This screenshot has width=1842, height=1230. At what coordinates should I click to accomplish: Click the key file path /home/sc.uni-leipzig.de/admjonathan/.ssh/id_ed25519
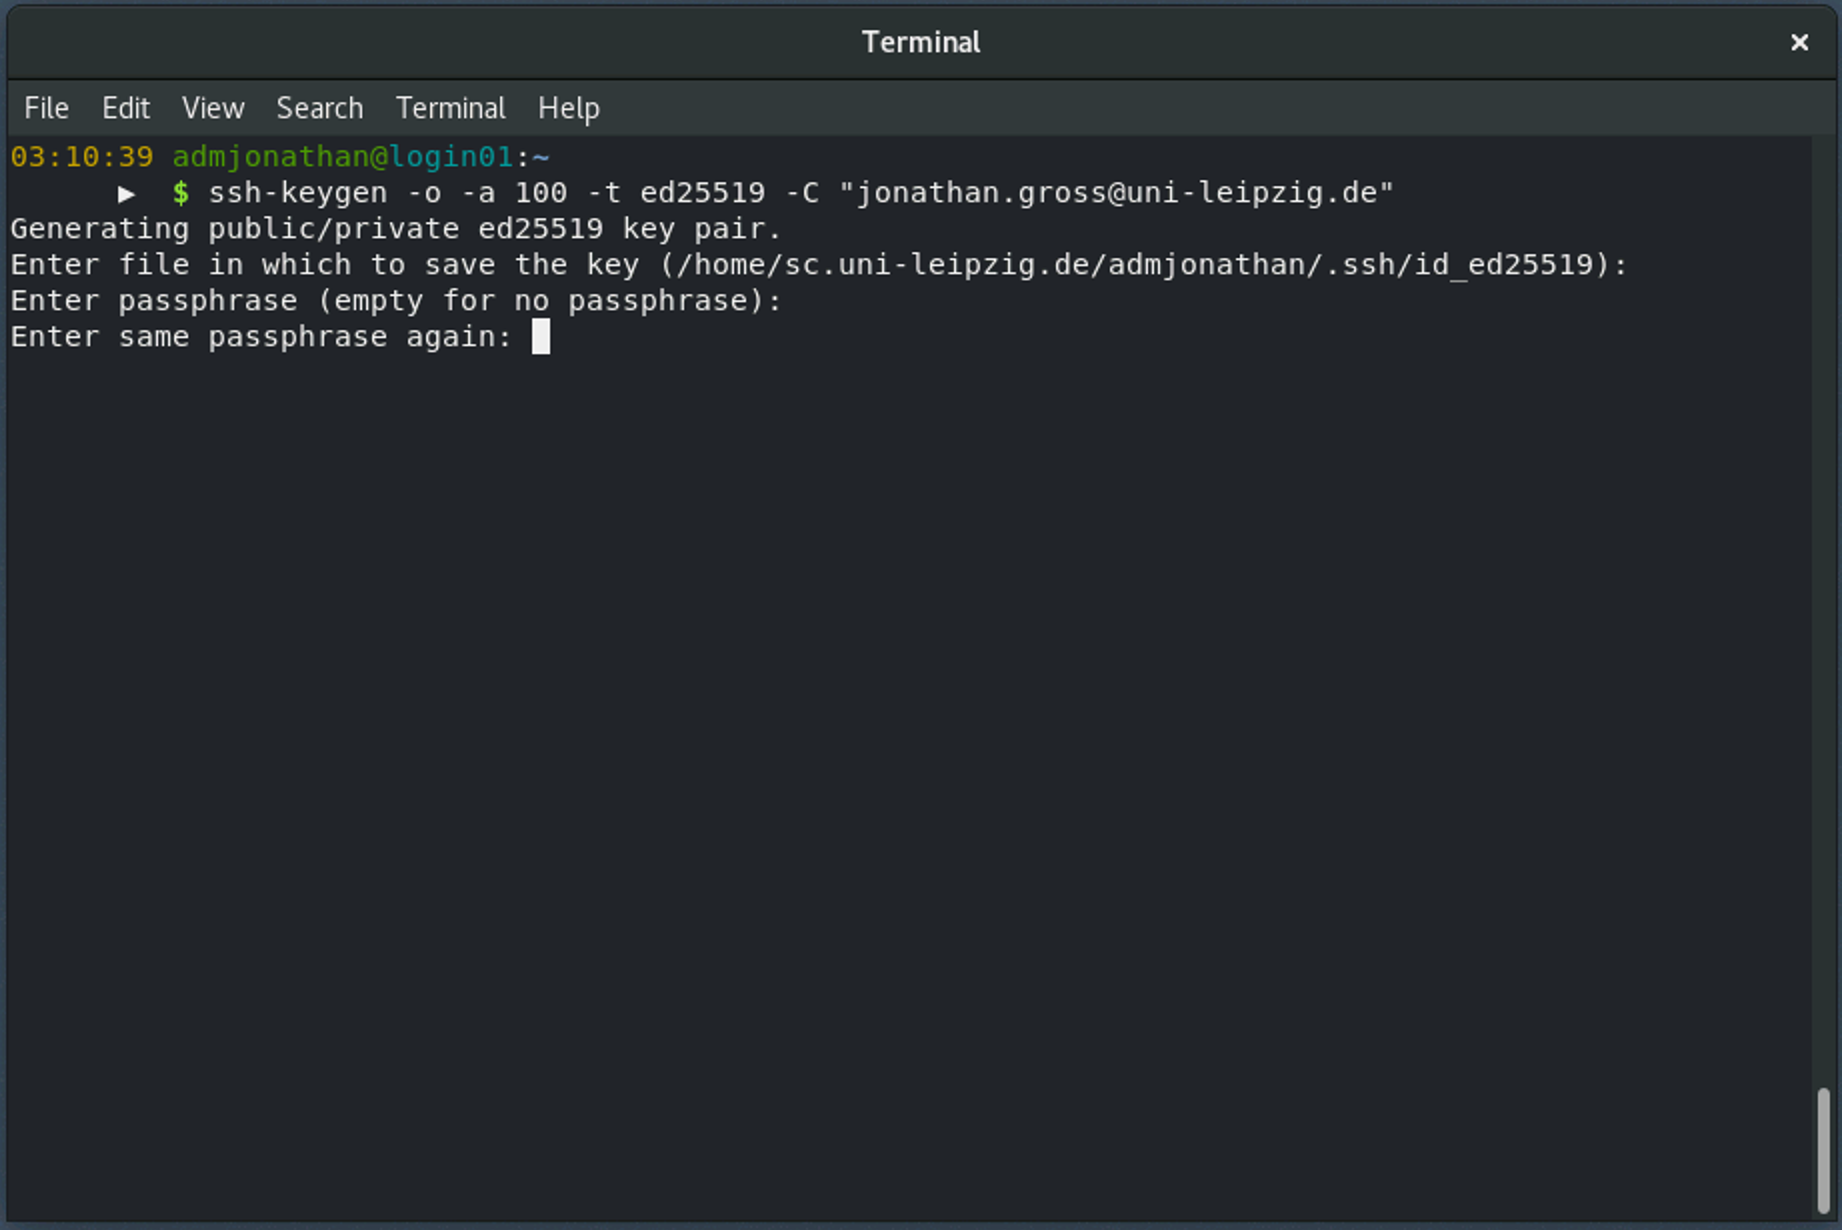[1135, 265]
